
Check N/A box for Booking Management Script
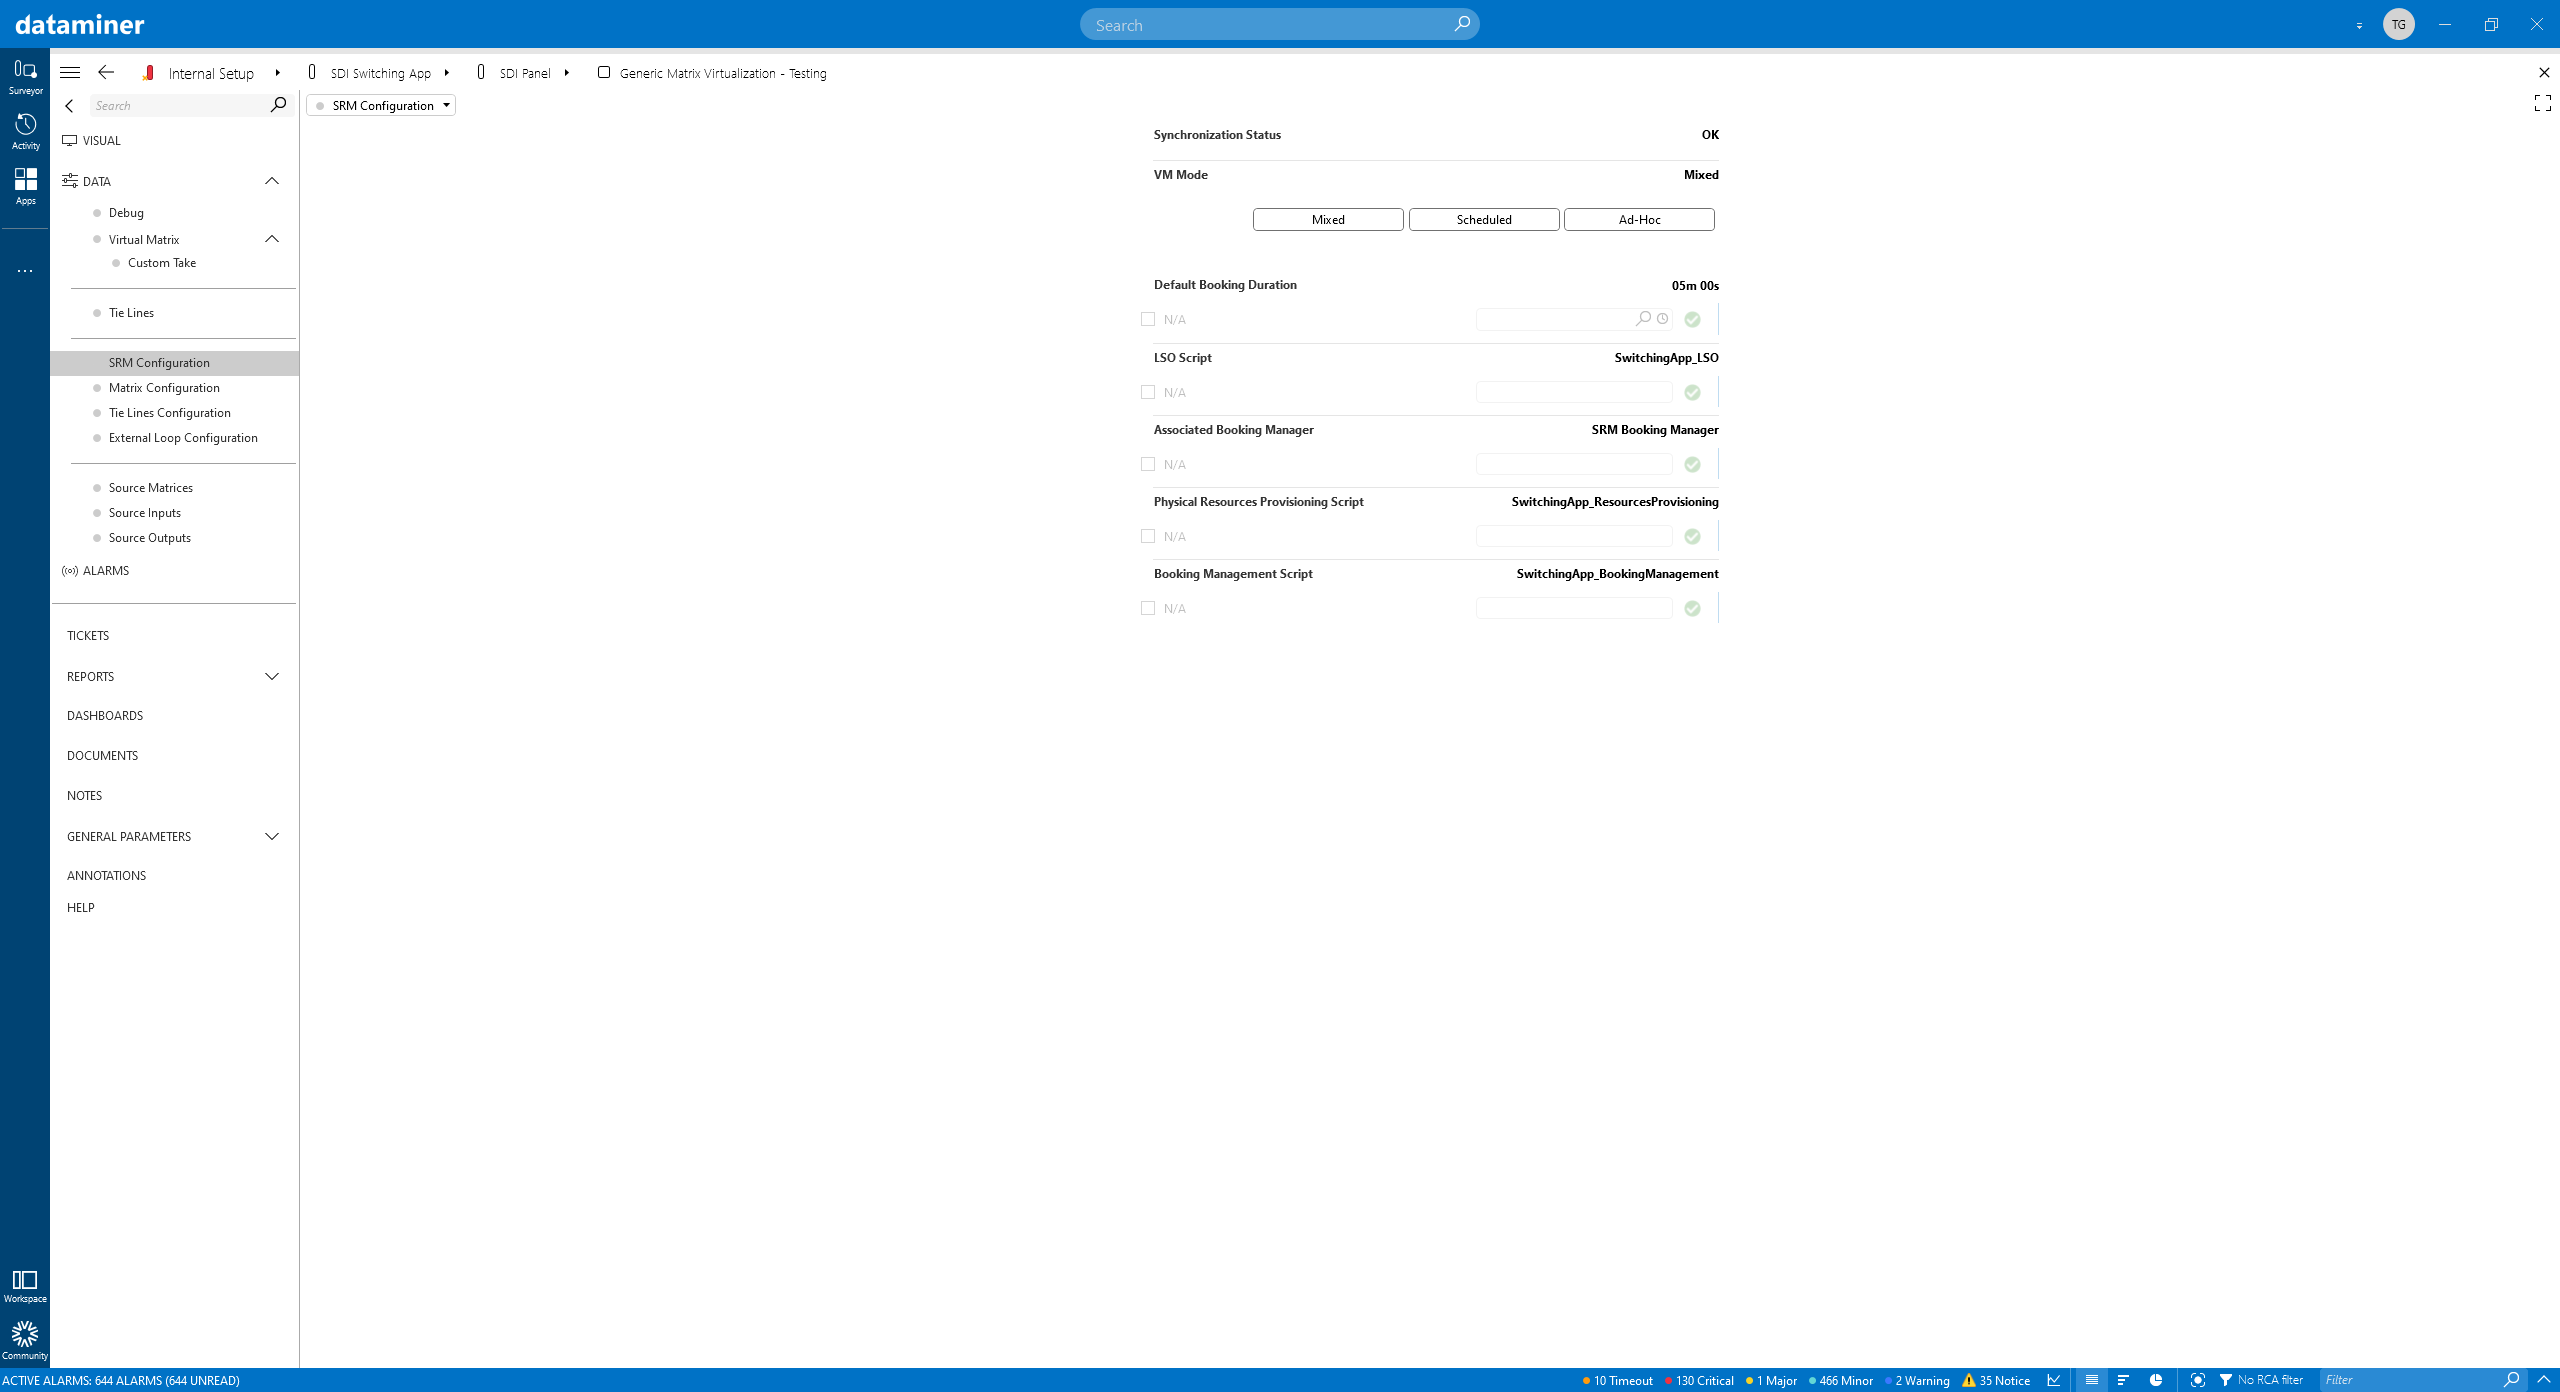[x=1148, y=608]
